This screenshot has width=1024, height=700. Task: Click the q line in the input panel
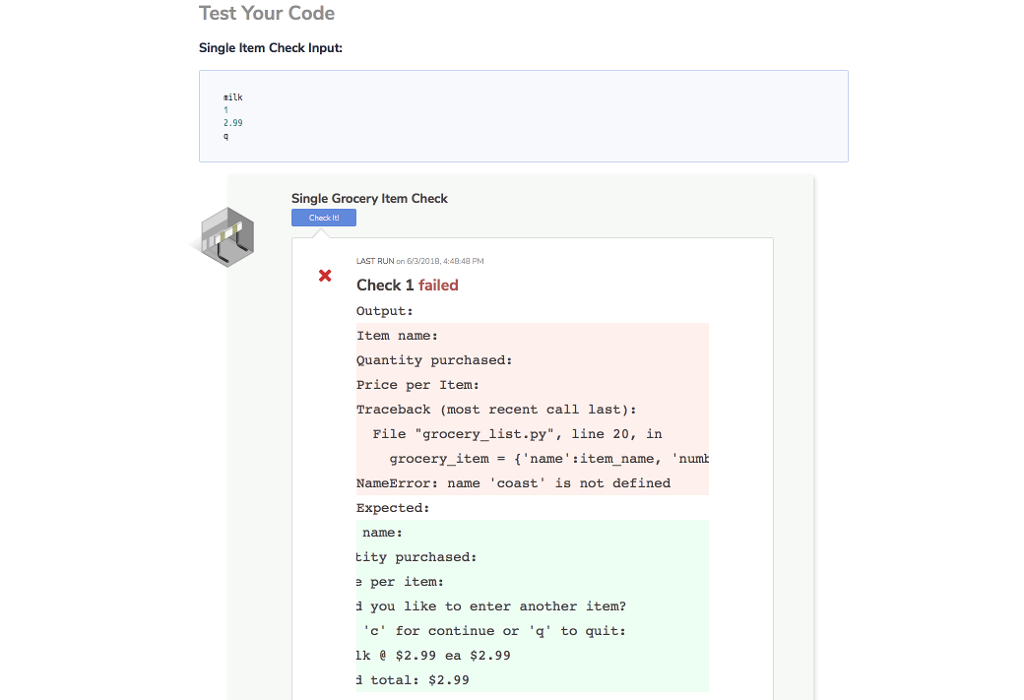pos(226,136)
